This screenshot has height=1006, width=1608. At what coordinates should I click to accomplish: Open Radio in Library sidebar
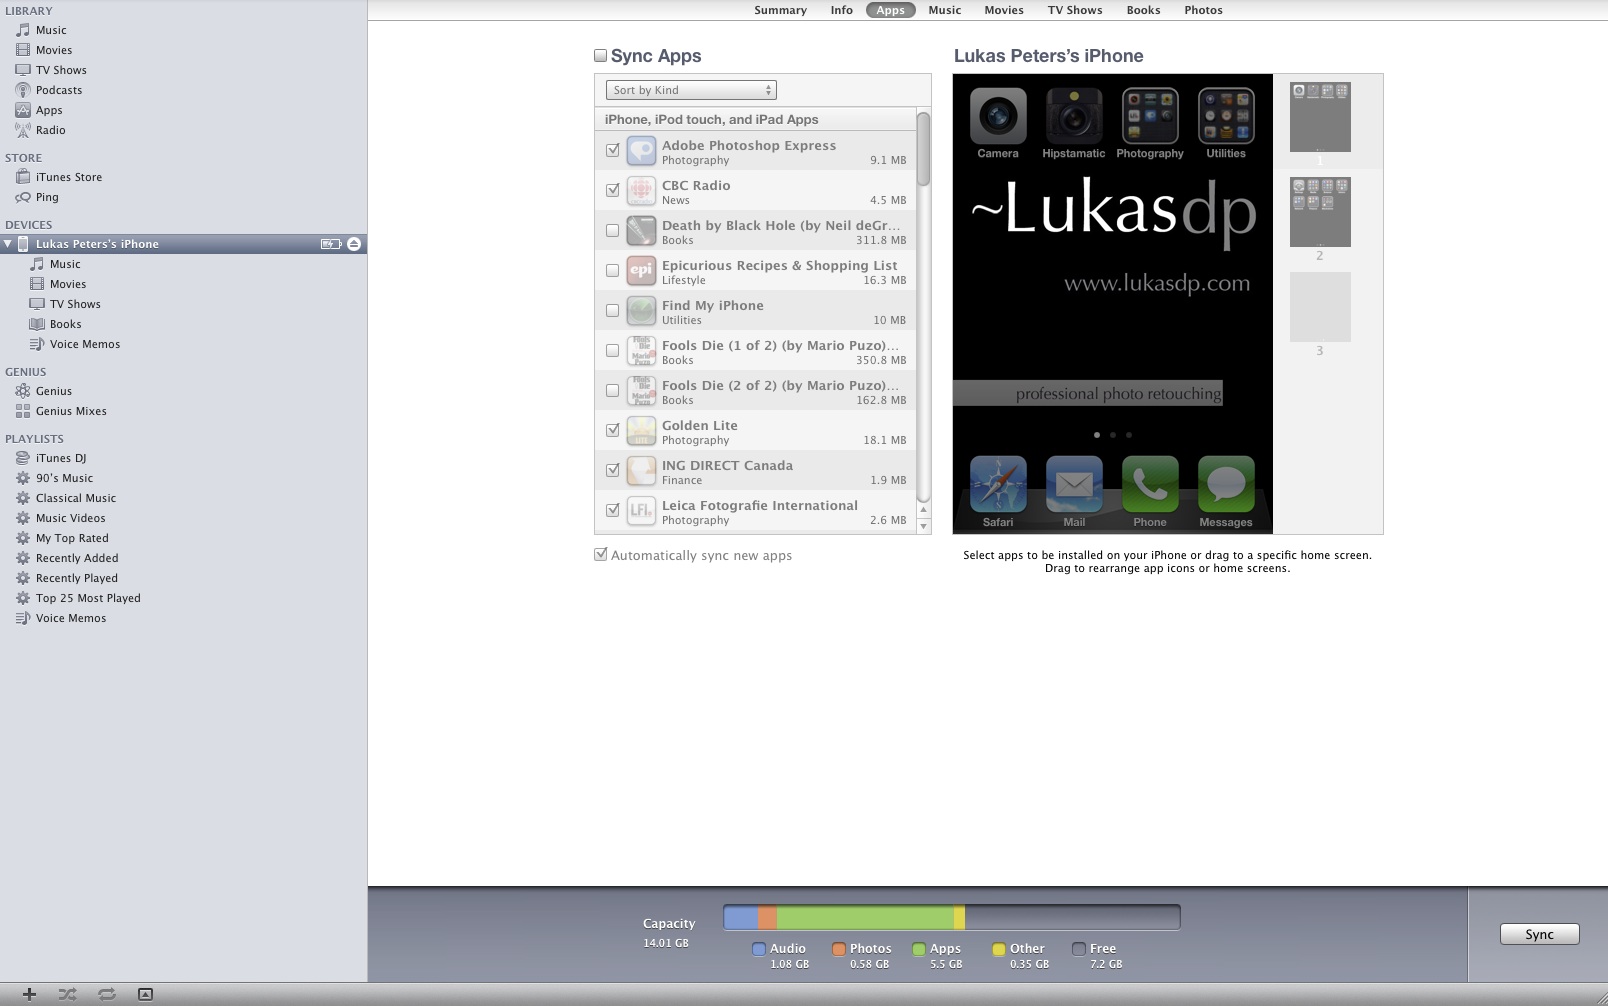(51, 130)
